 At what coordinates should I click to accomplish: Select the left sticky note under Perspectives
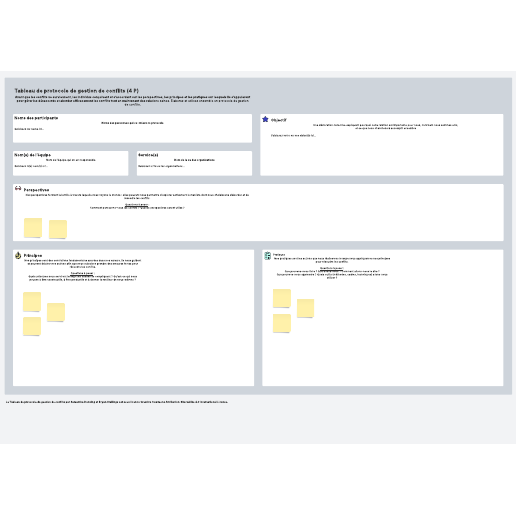click(x=33, y=228)
